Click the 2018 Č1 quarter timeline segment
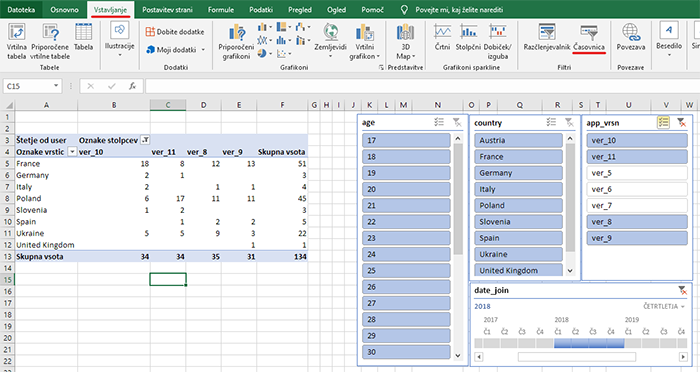The image size is (700, 372). tap(562, 343)
